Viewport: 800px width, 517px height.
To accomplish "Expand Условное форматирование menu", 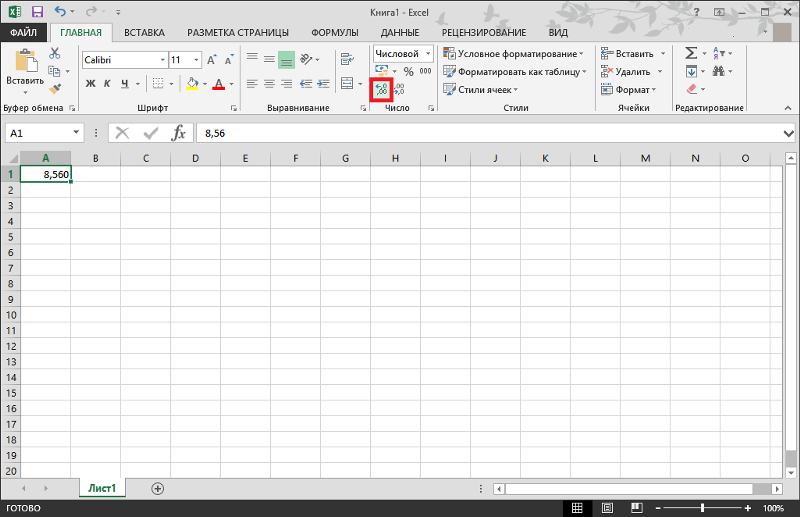I will click(513, 54).
